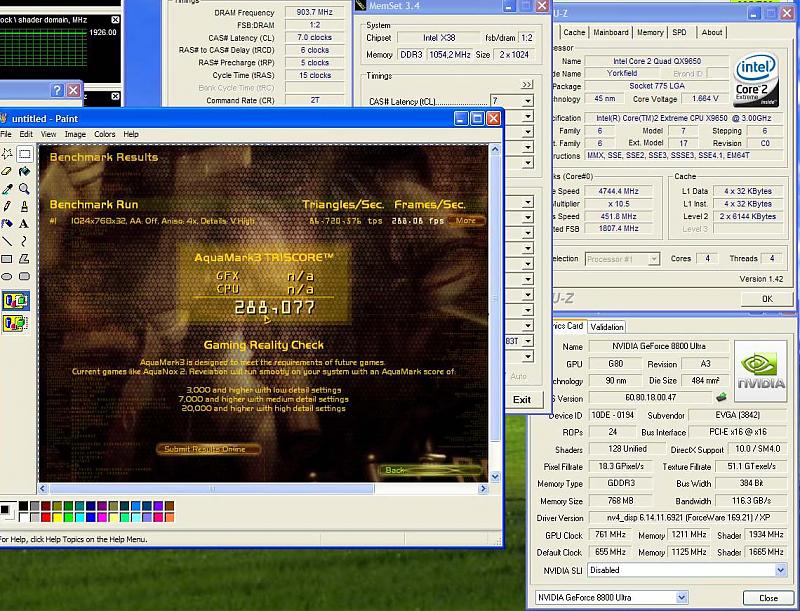Pick the yellow color swatch in Paint
The image size is (800, 611).
(x=57, y=517)
